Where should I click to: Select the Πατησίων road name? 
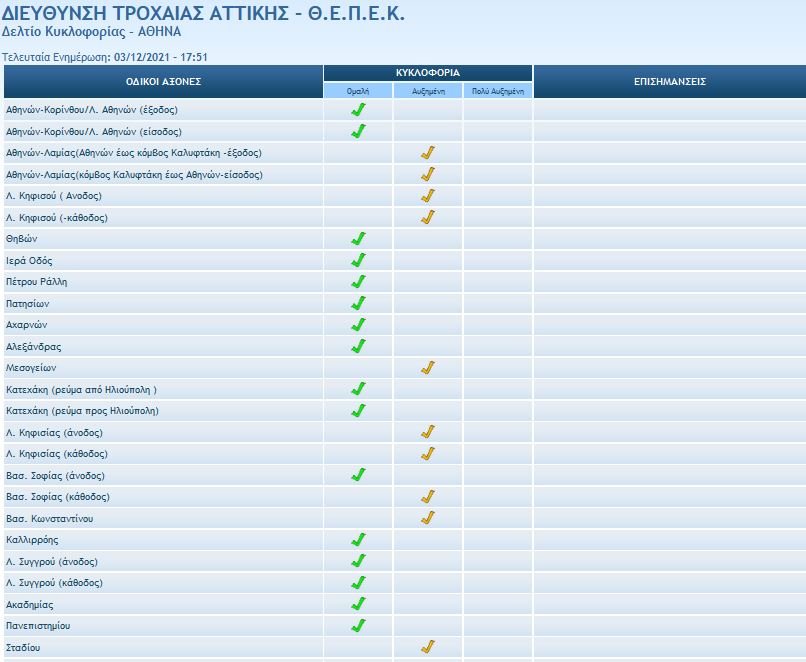point(27,304)
